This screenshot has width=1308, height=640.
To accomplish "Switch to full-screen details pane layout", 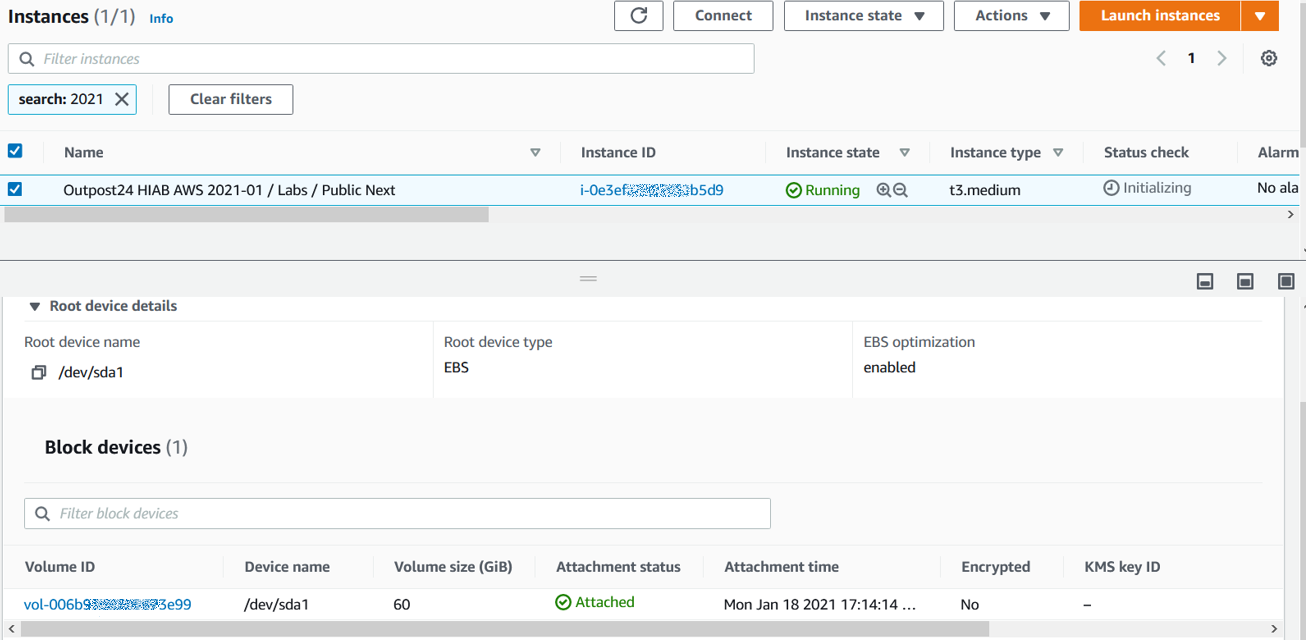I will pyautogui.click(x=1285, y=281).
